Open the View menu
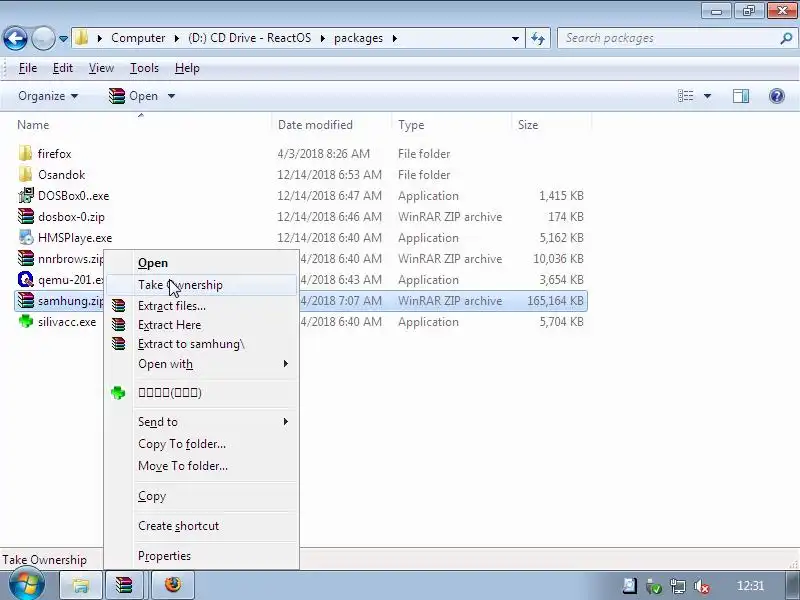Screen dimensions: 800x600 point(101,68)
